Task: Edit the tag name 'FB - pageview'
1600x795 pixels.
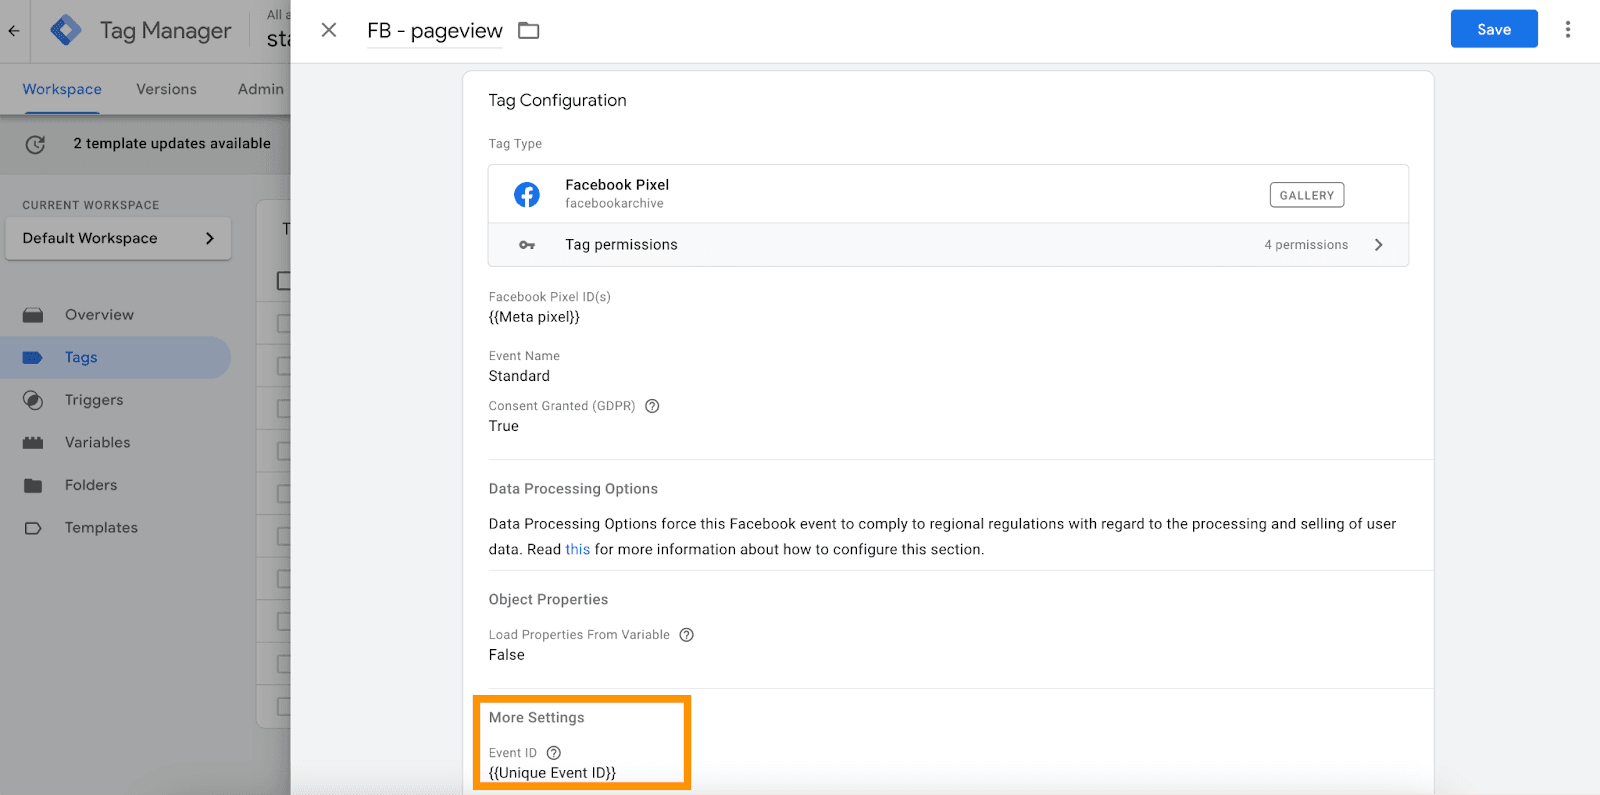Action: coord(435,31)
